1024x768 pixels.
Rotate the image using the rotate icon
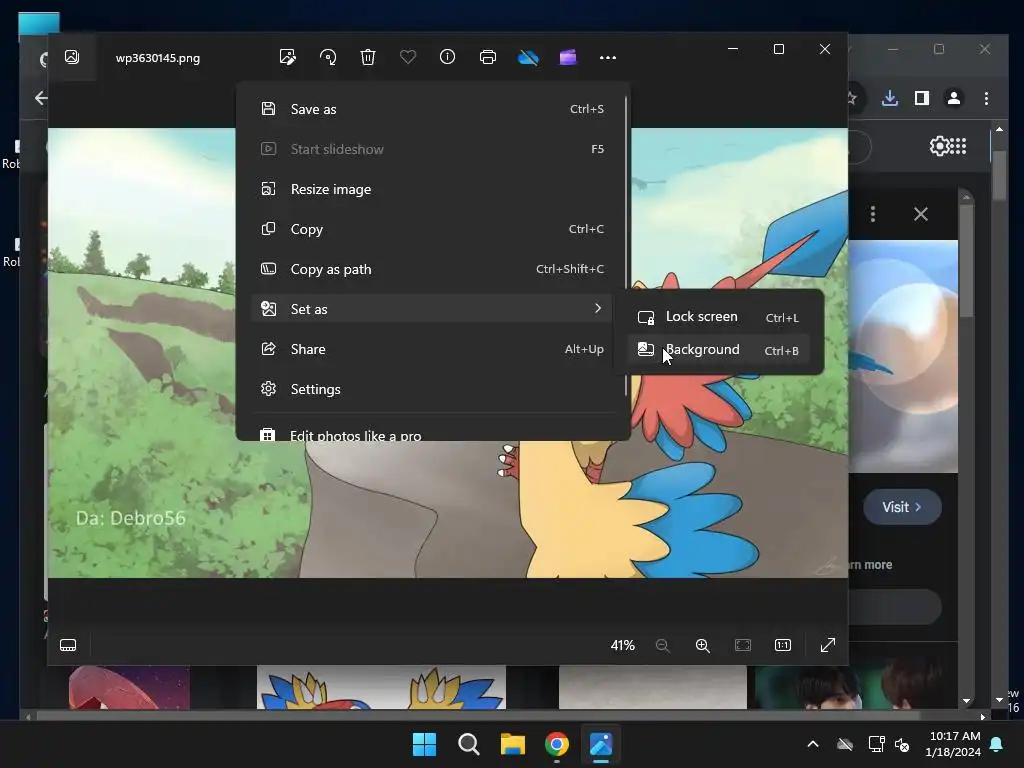tap(328, 57)
